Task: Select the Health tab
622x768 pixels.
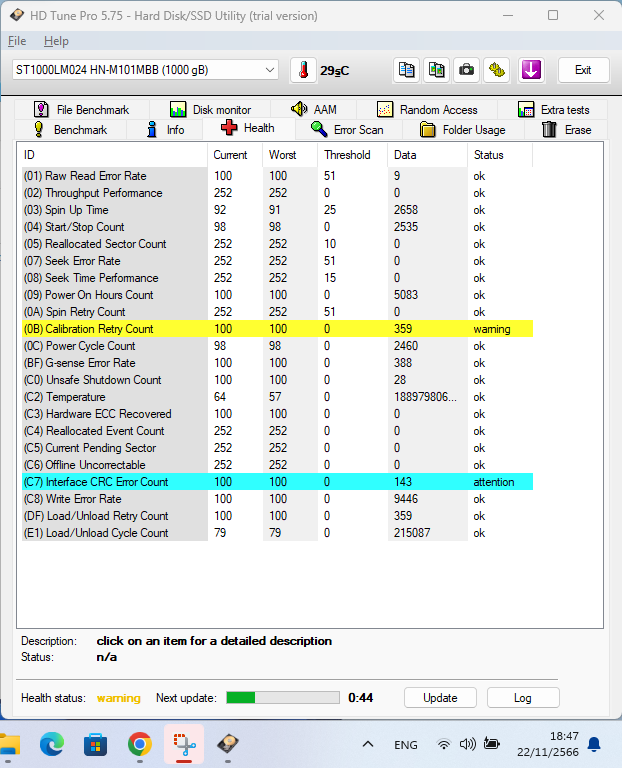Action: pyautogui.click(x=249, y=128)
